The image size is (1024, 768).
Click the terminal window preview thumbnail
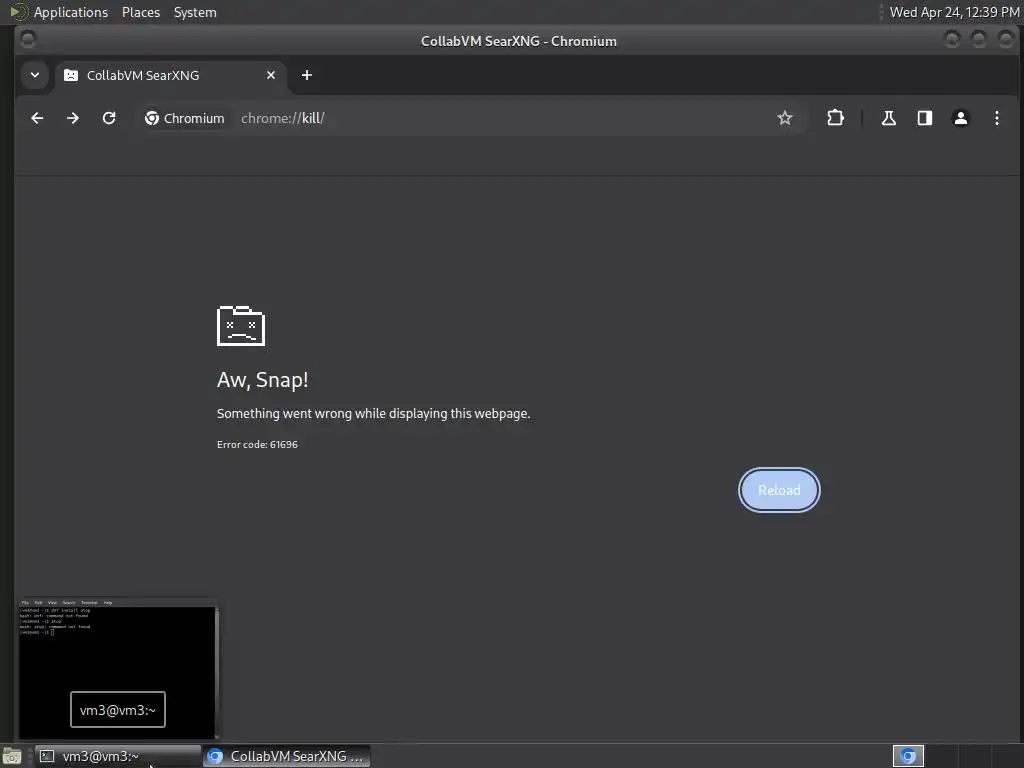[118, 669]
